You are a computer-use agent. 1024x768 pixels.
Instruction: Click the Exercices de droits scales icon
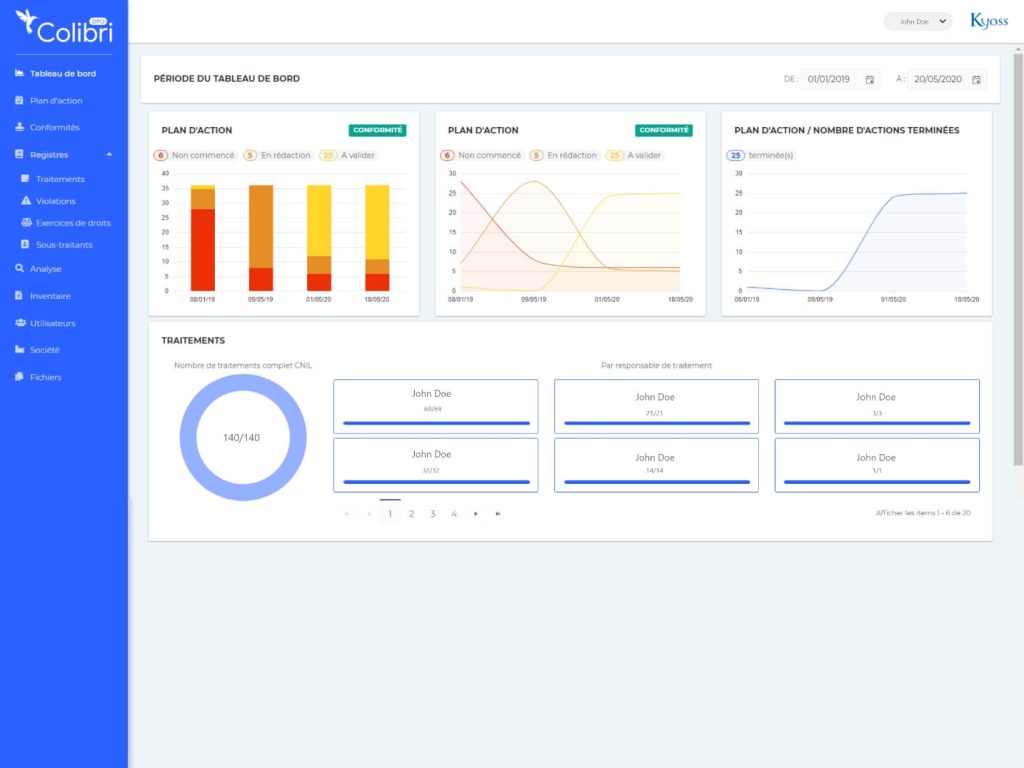[x=27, y=223]
